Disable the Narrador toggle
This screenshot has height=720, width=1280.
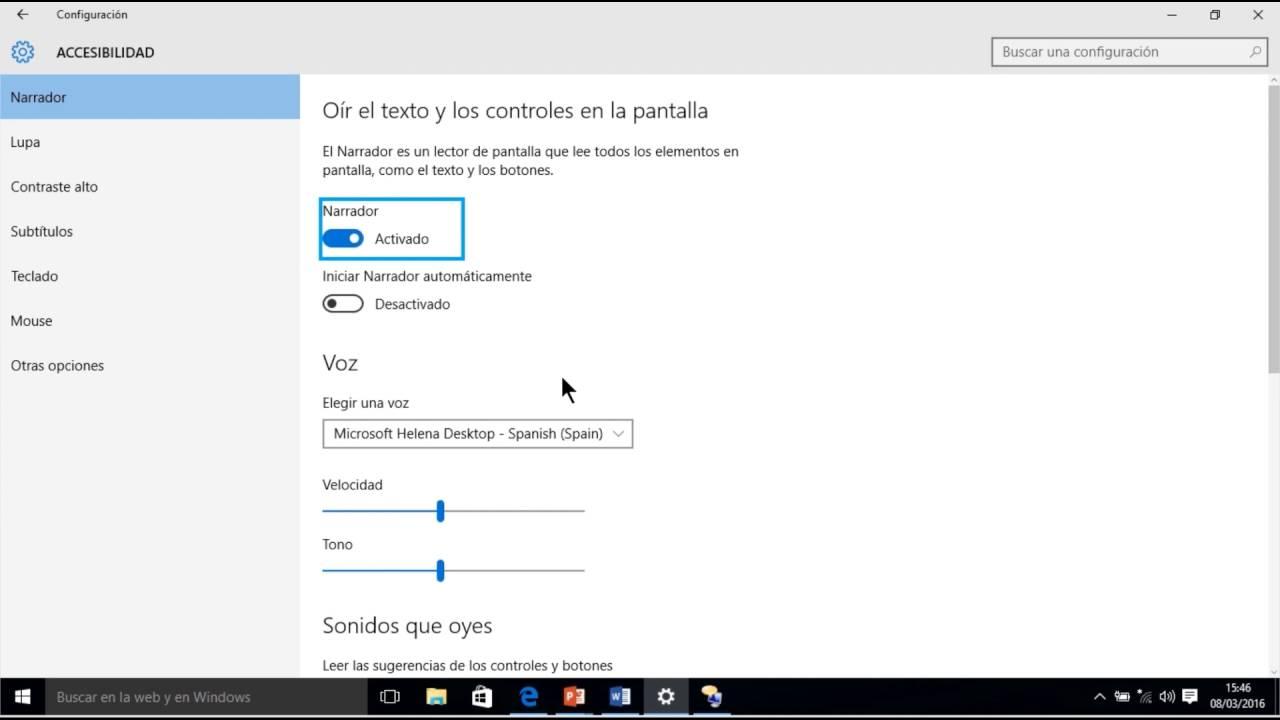[x=343, y=238]
